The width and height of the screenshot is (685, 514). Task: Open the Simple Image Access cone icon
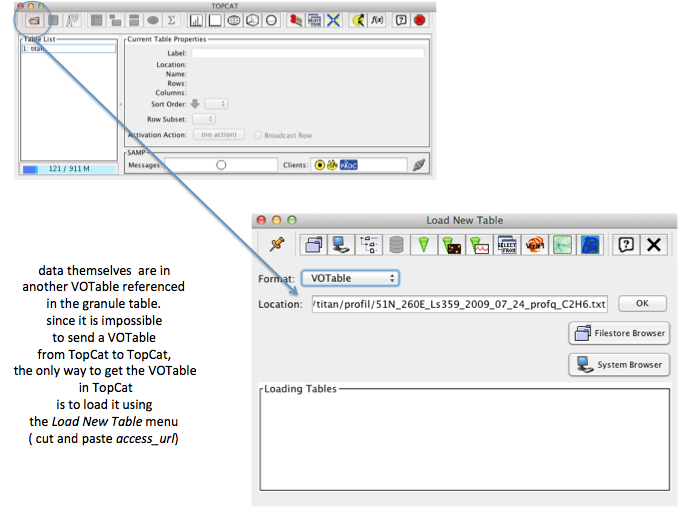451,245
